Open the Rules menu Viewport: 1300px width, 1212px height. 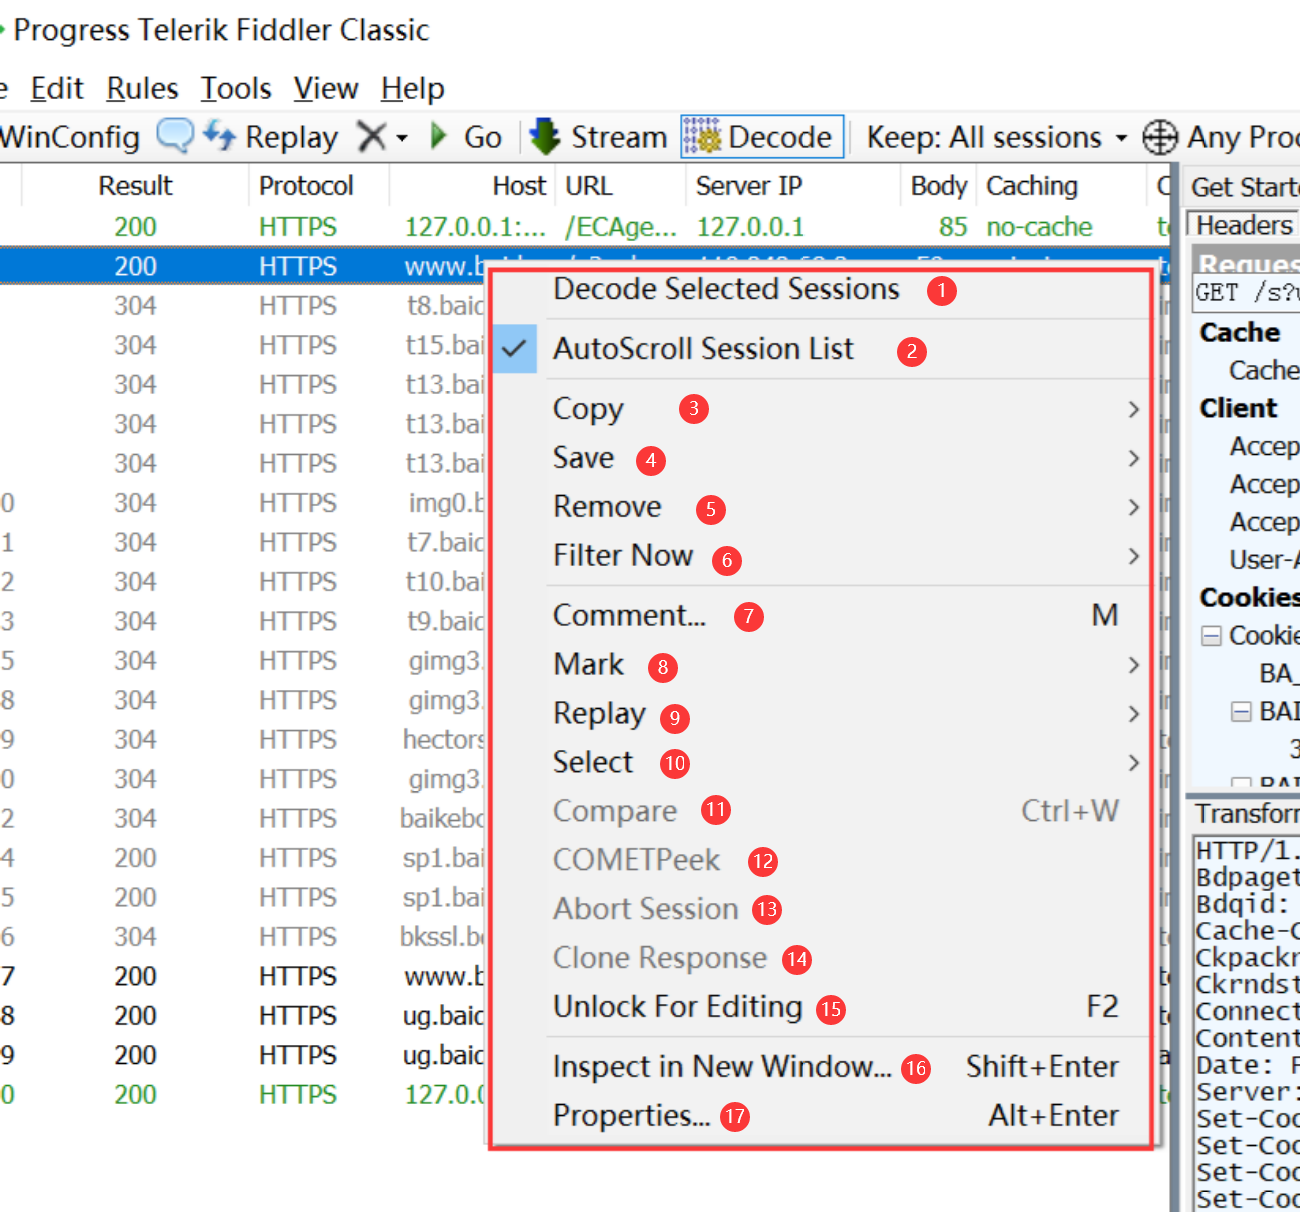[142, 89]
